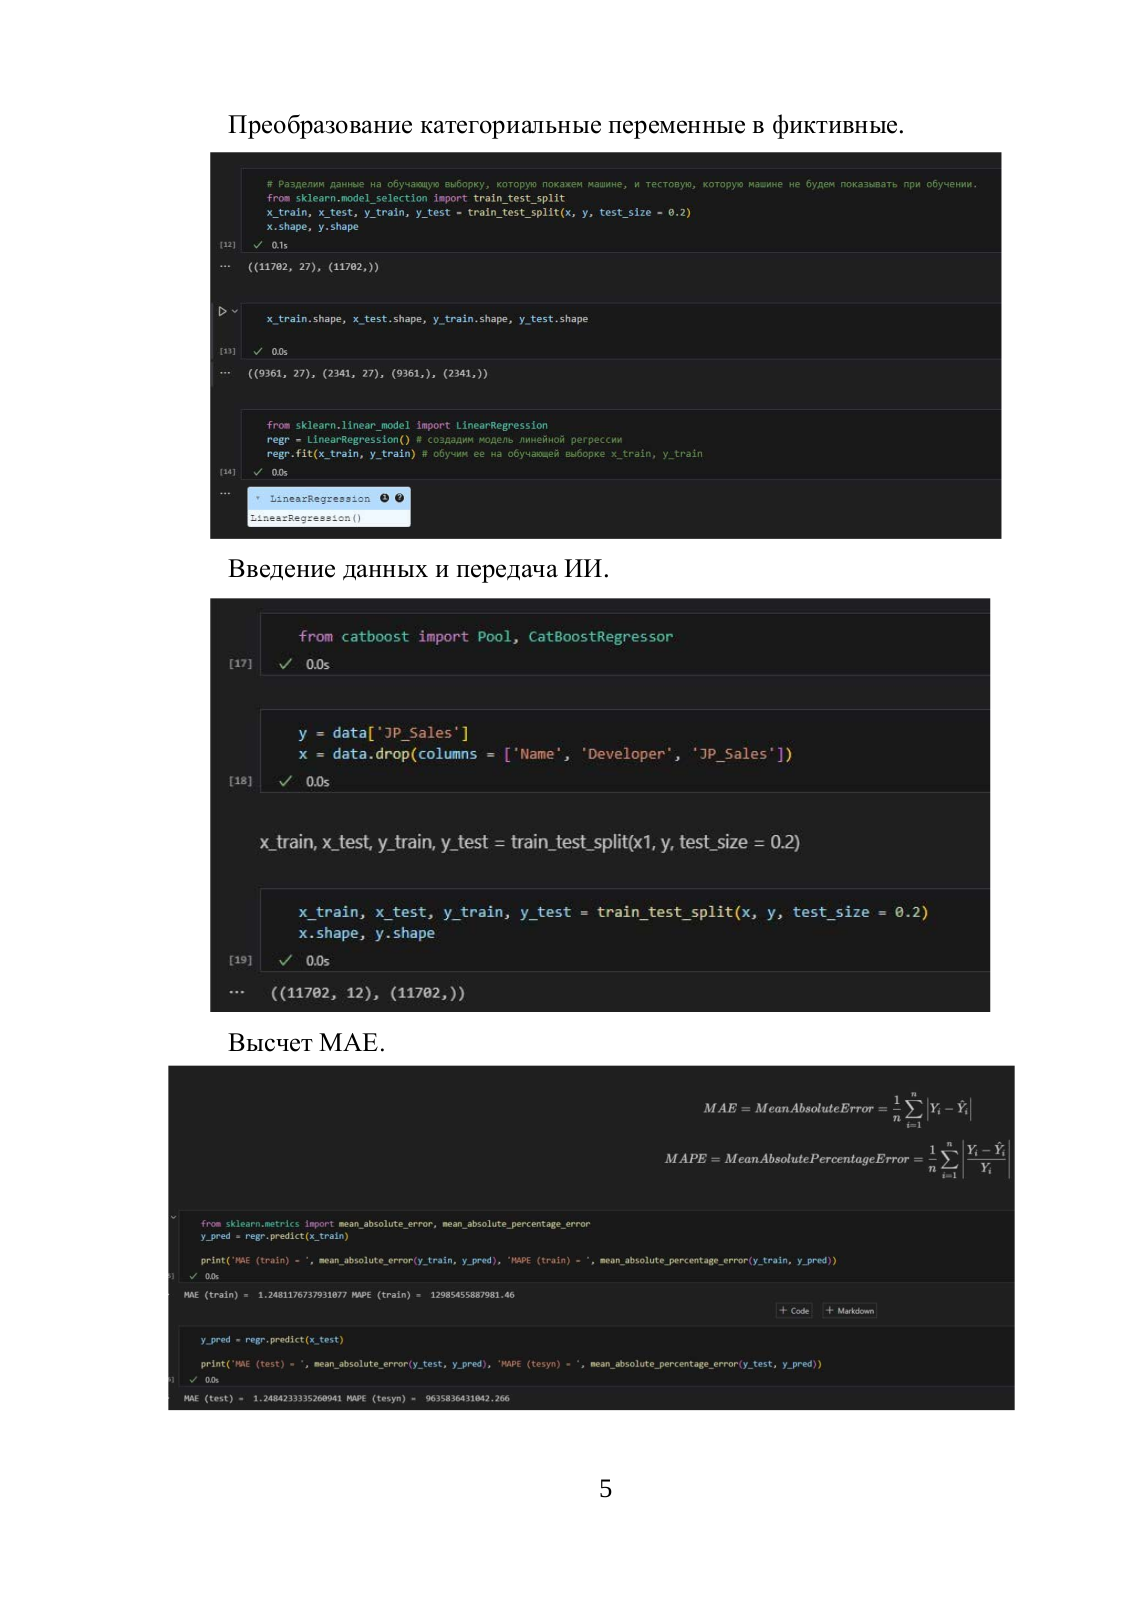Click the LinearRegression() output text box
The width and height of the screenshot is (1132, 1600).
[x=328, y=518]
